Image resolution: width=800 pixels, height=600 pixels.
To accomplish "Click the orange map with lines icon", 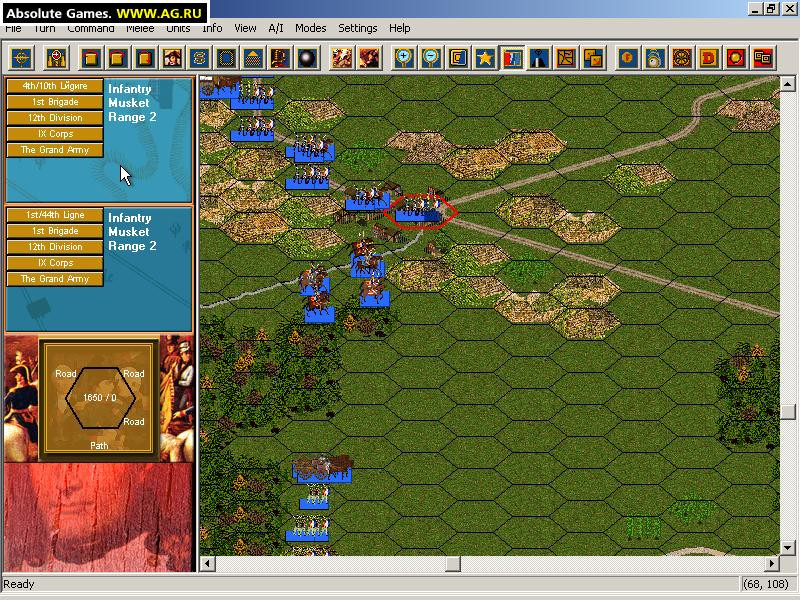I will [566, 58].
